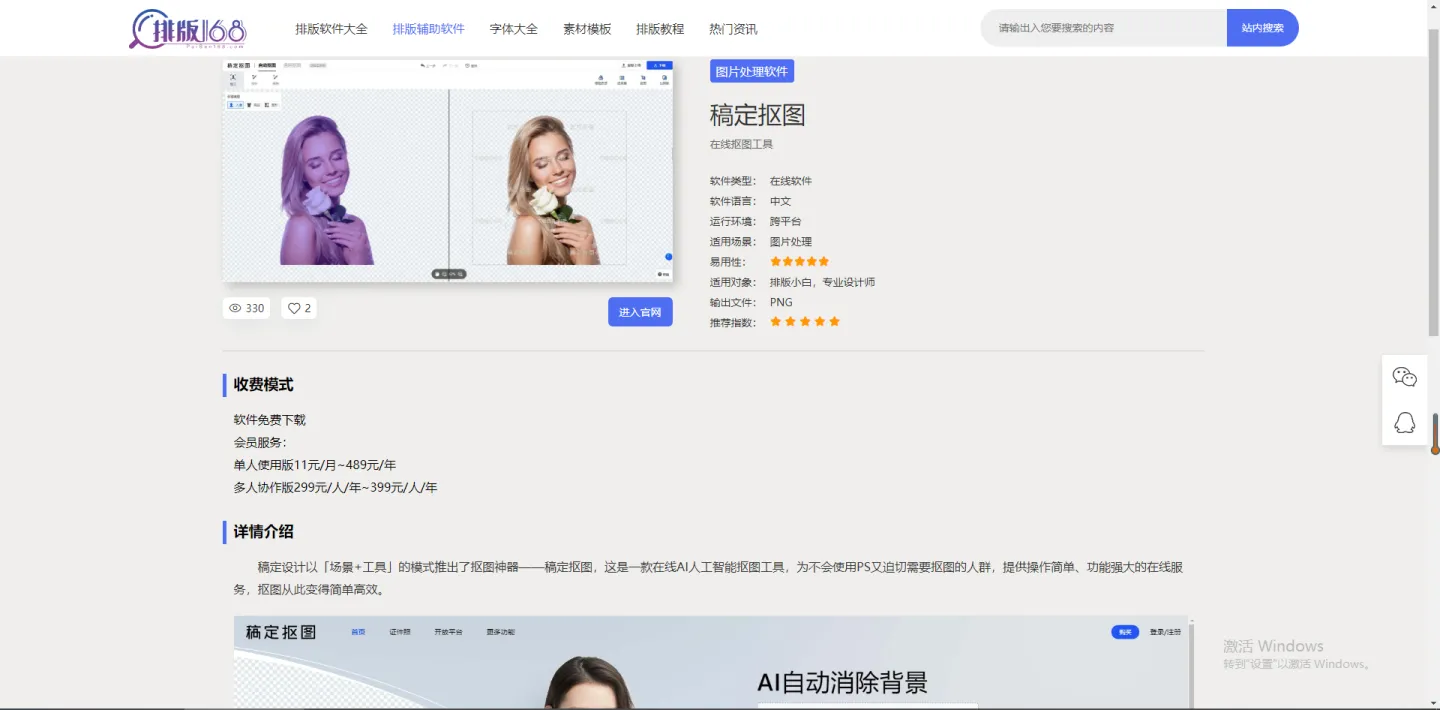Screen dimensions: 1440x710
Task: Open the 稿定抠图 preview thumbnail image
Action: pos(447,170)
